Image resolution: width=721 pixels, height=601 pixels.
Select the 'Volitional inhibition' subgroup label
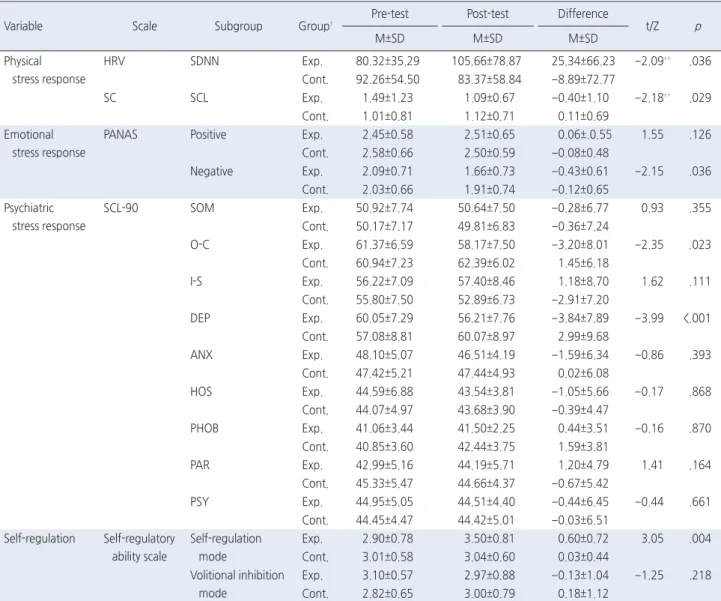[237, 575]
